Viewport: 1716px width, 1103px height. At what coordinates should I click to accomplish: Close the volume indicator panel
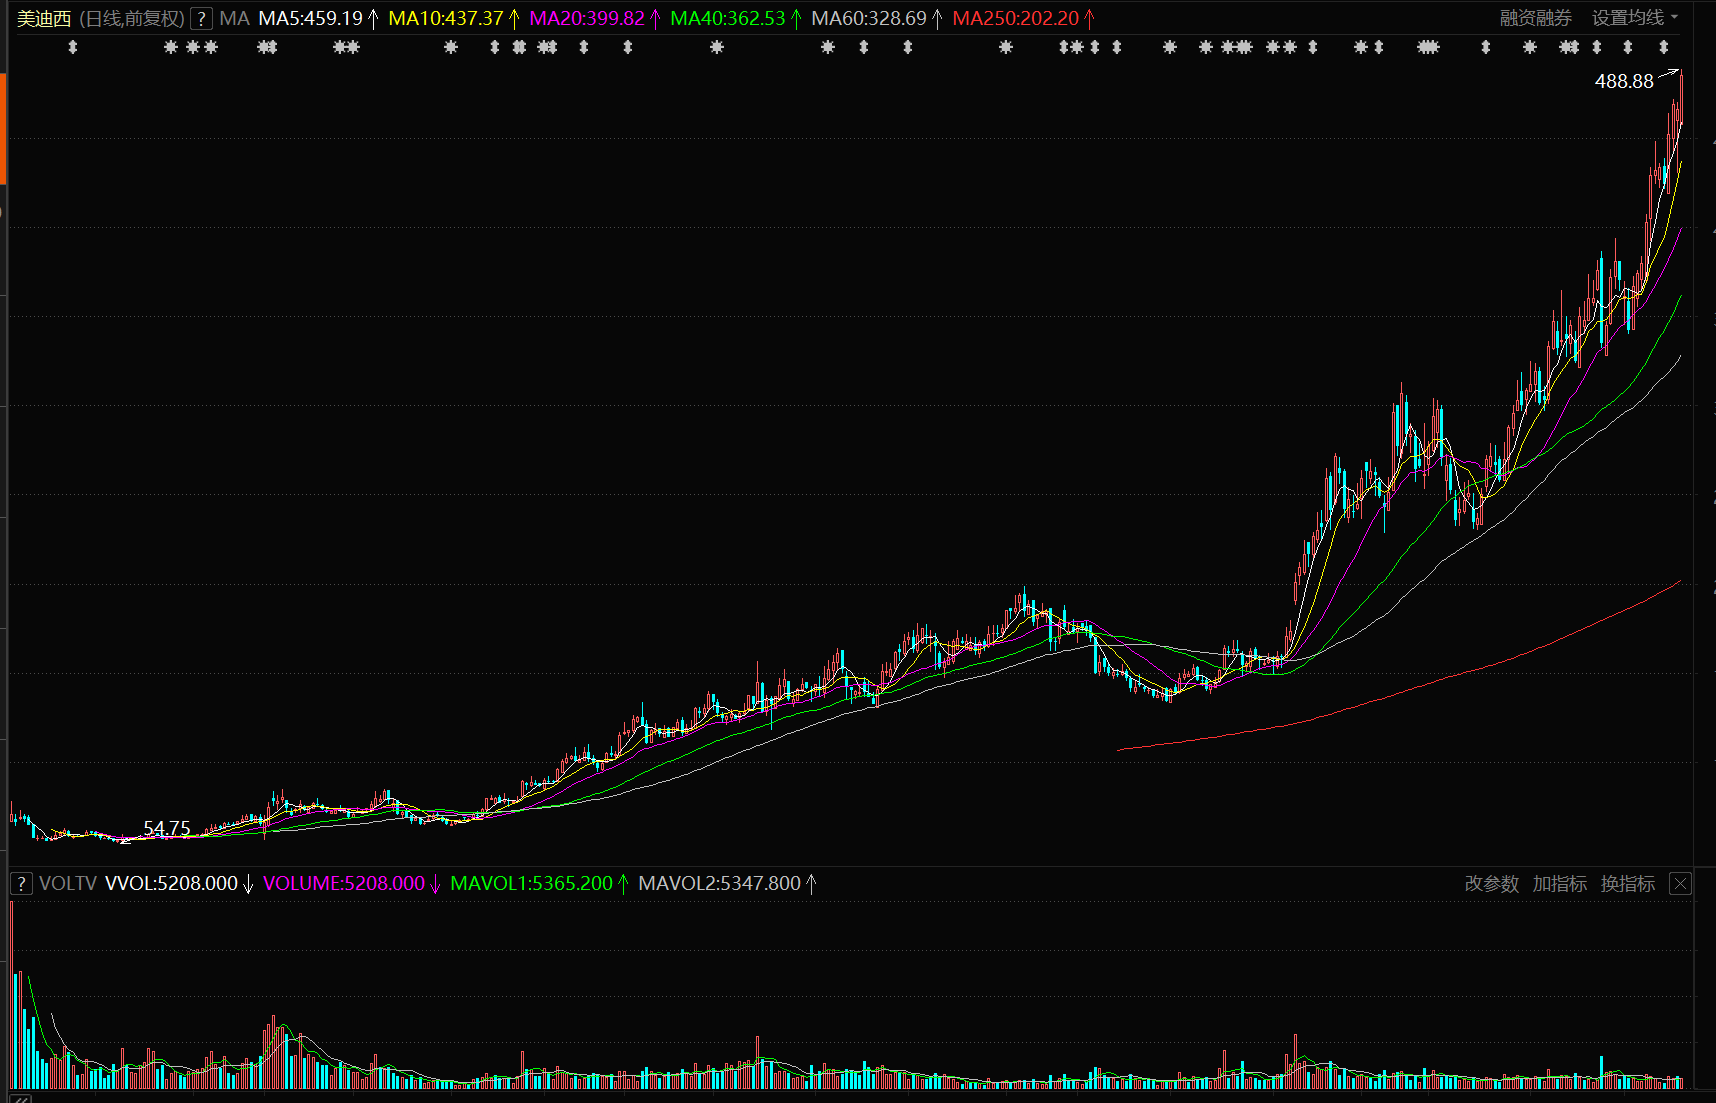point(1680,884)
